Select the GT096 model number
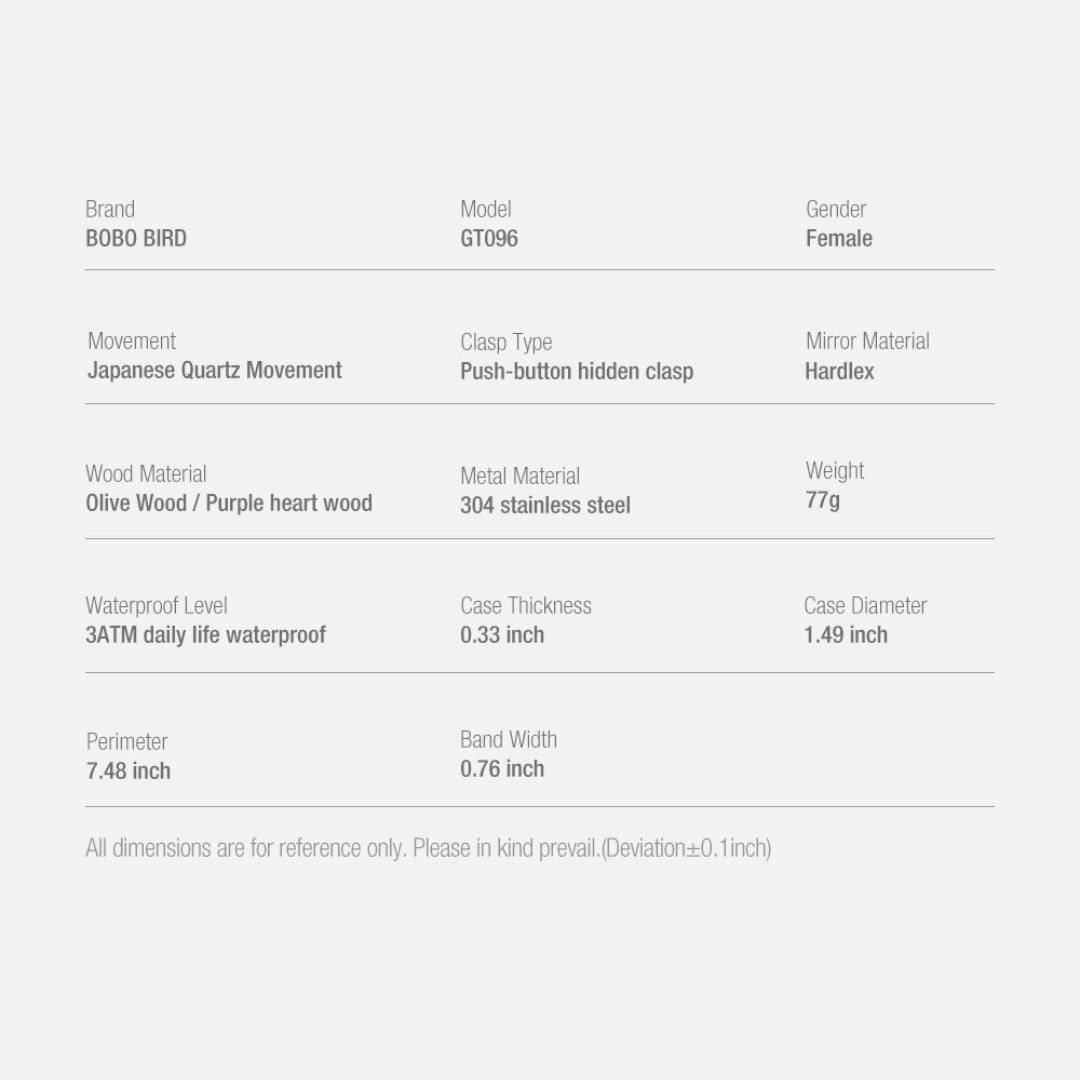The width and height of the screenshot is (1080, 1080). click(489, 239)
